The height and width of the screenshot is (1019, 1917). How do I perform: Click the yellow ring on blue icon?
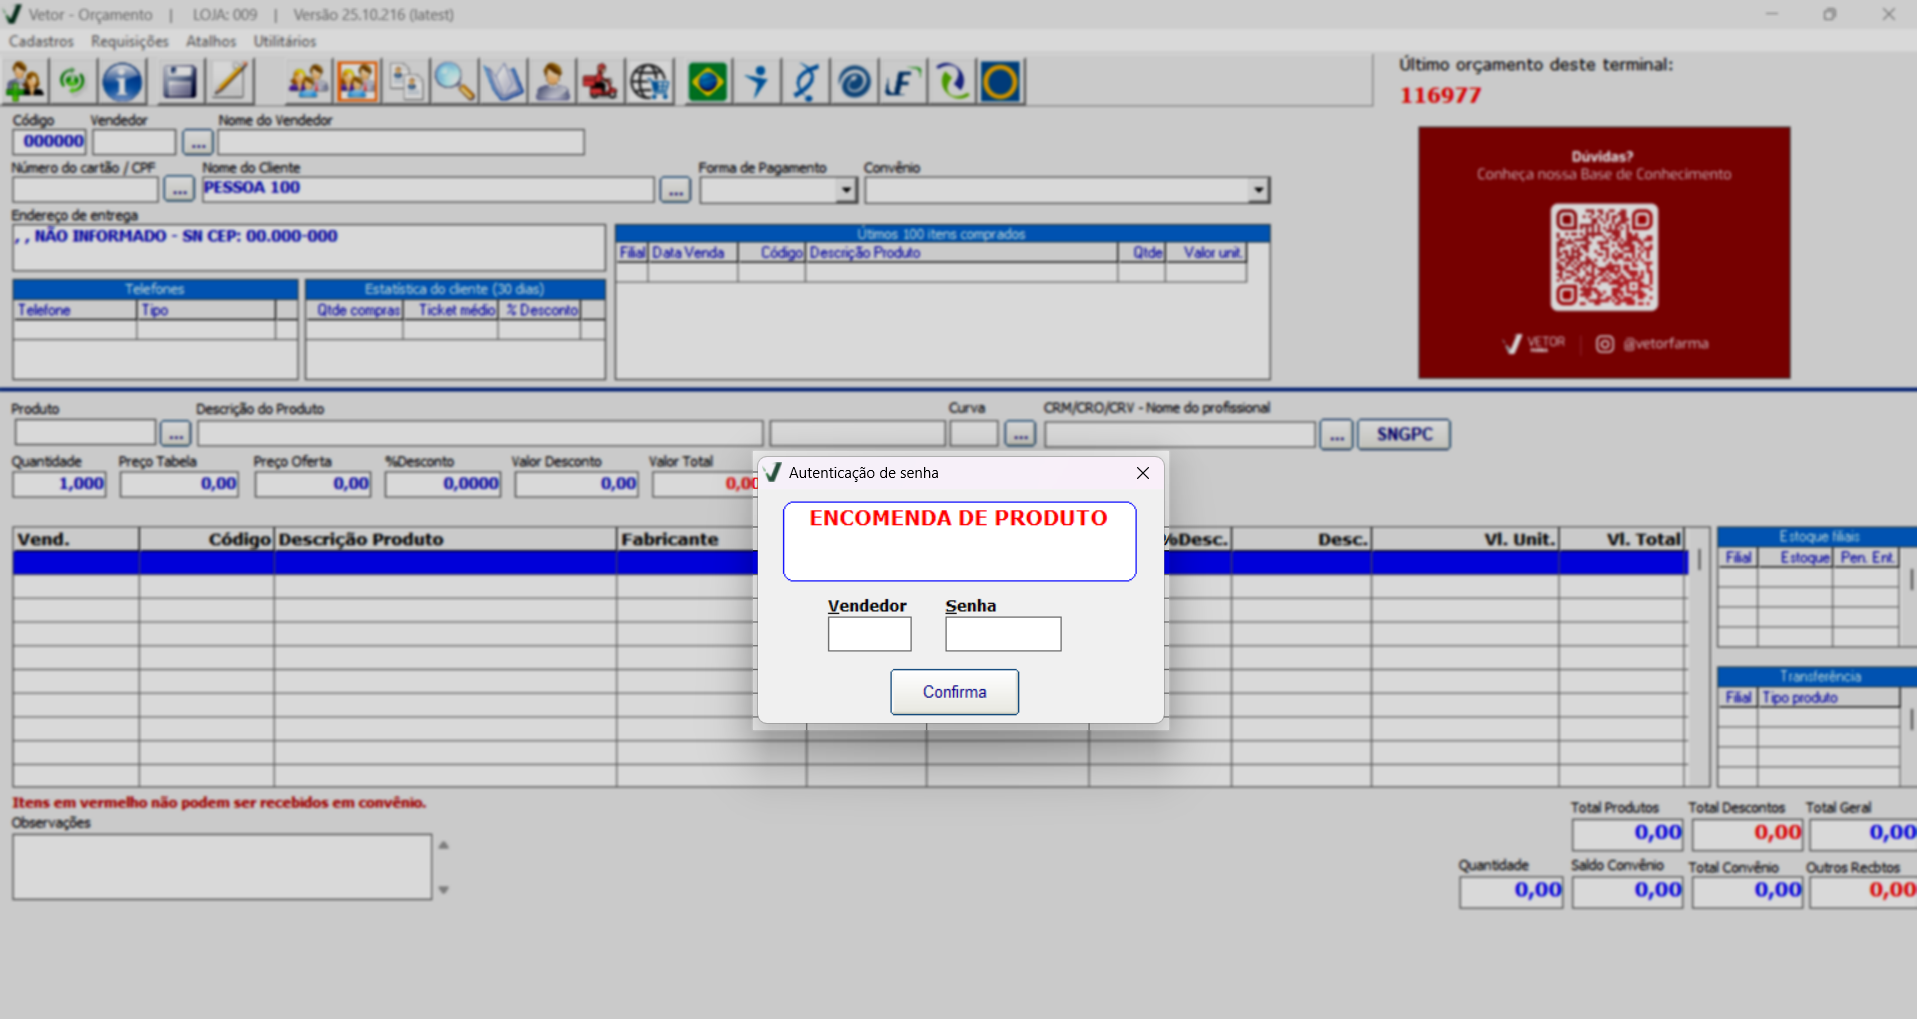tap(1001, 82)
